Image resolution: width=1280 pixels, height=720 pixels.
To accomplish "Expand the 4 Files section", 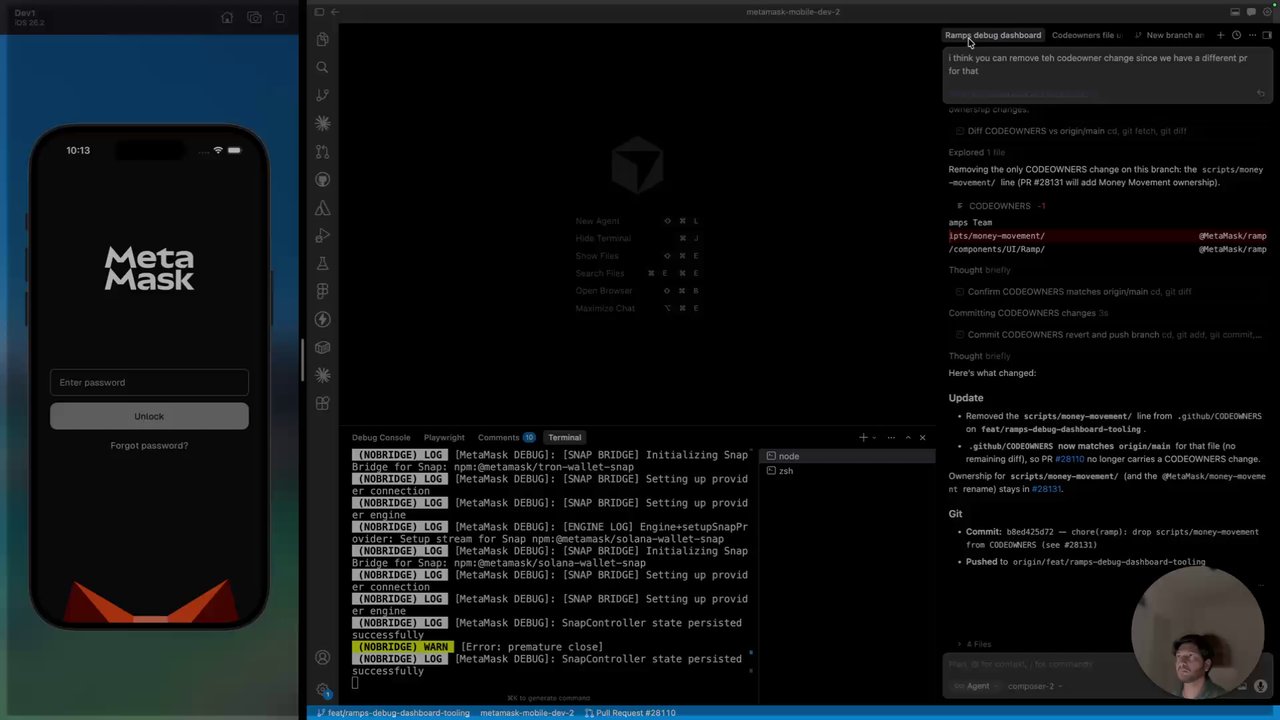I will click(973, 644).
